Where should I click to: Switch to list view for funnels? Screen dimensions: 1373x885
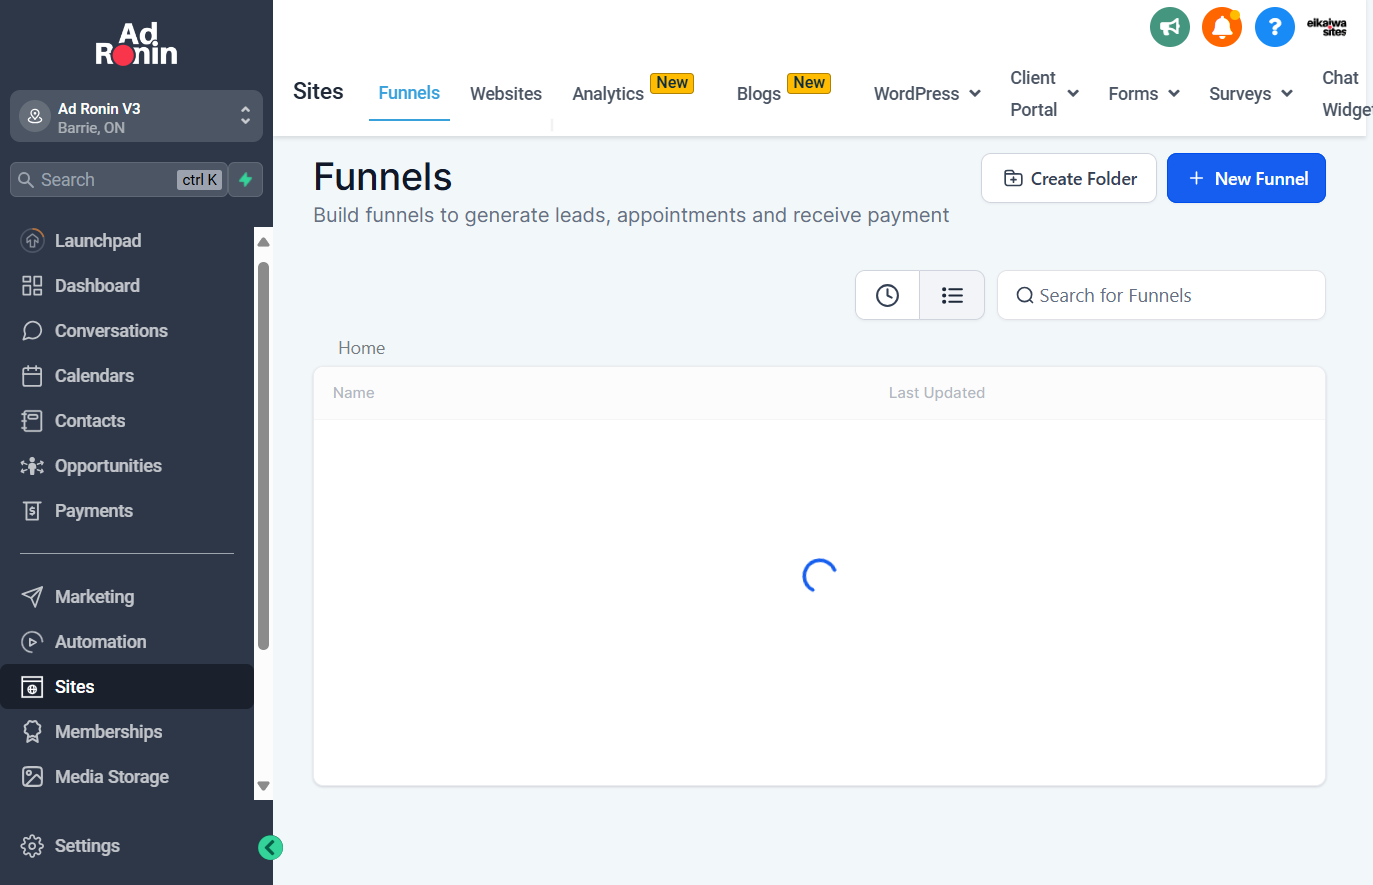point(952,295)
